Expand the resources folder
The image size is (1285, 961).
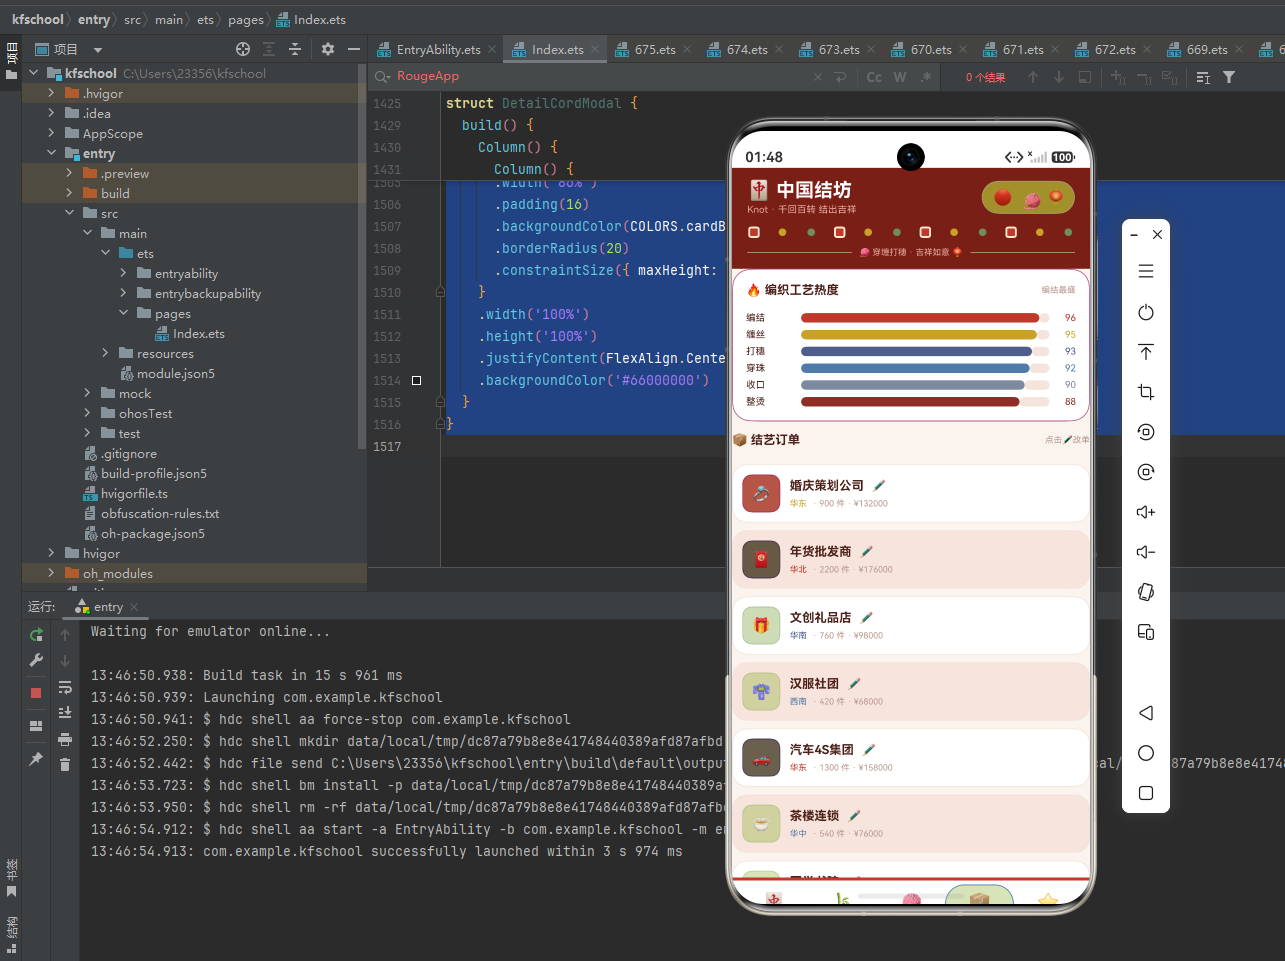coord(105,353)
